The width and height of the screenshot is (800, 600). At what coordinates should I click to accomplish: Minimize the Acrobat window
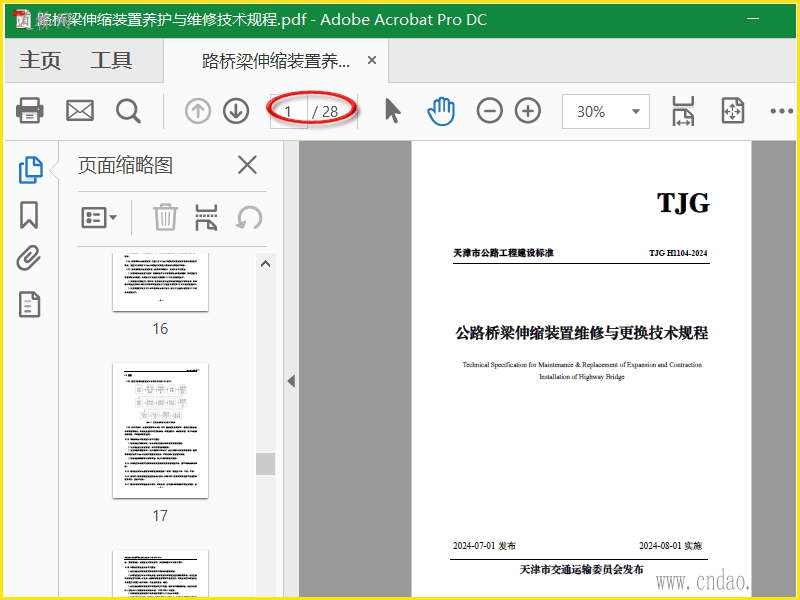753,19
